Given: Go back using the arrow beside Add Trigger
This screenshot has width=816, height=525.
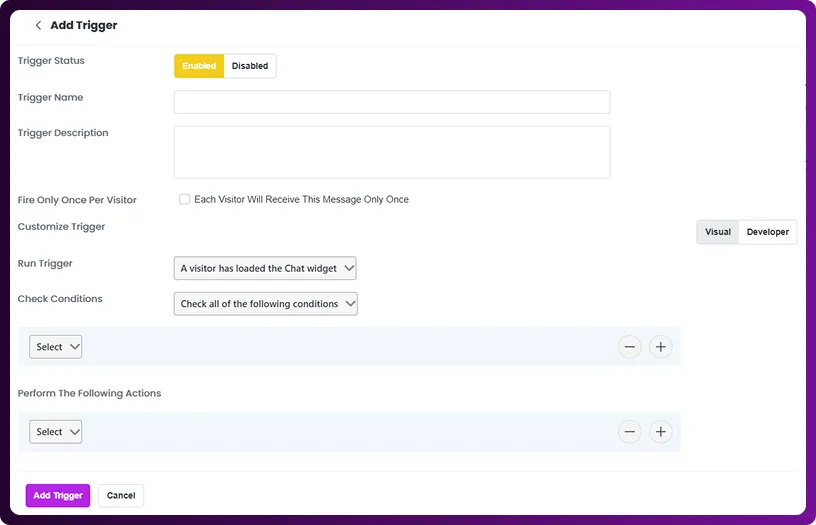Looking at the screenshot, I should (38, 25).
